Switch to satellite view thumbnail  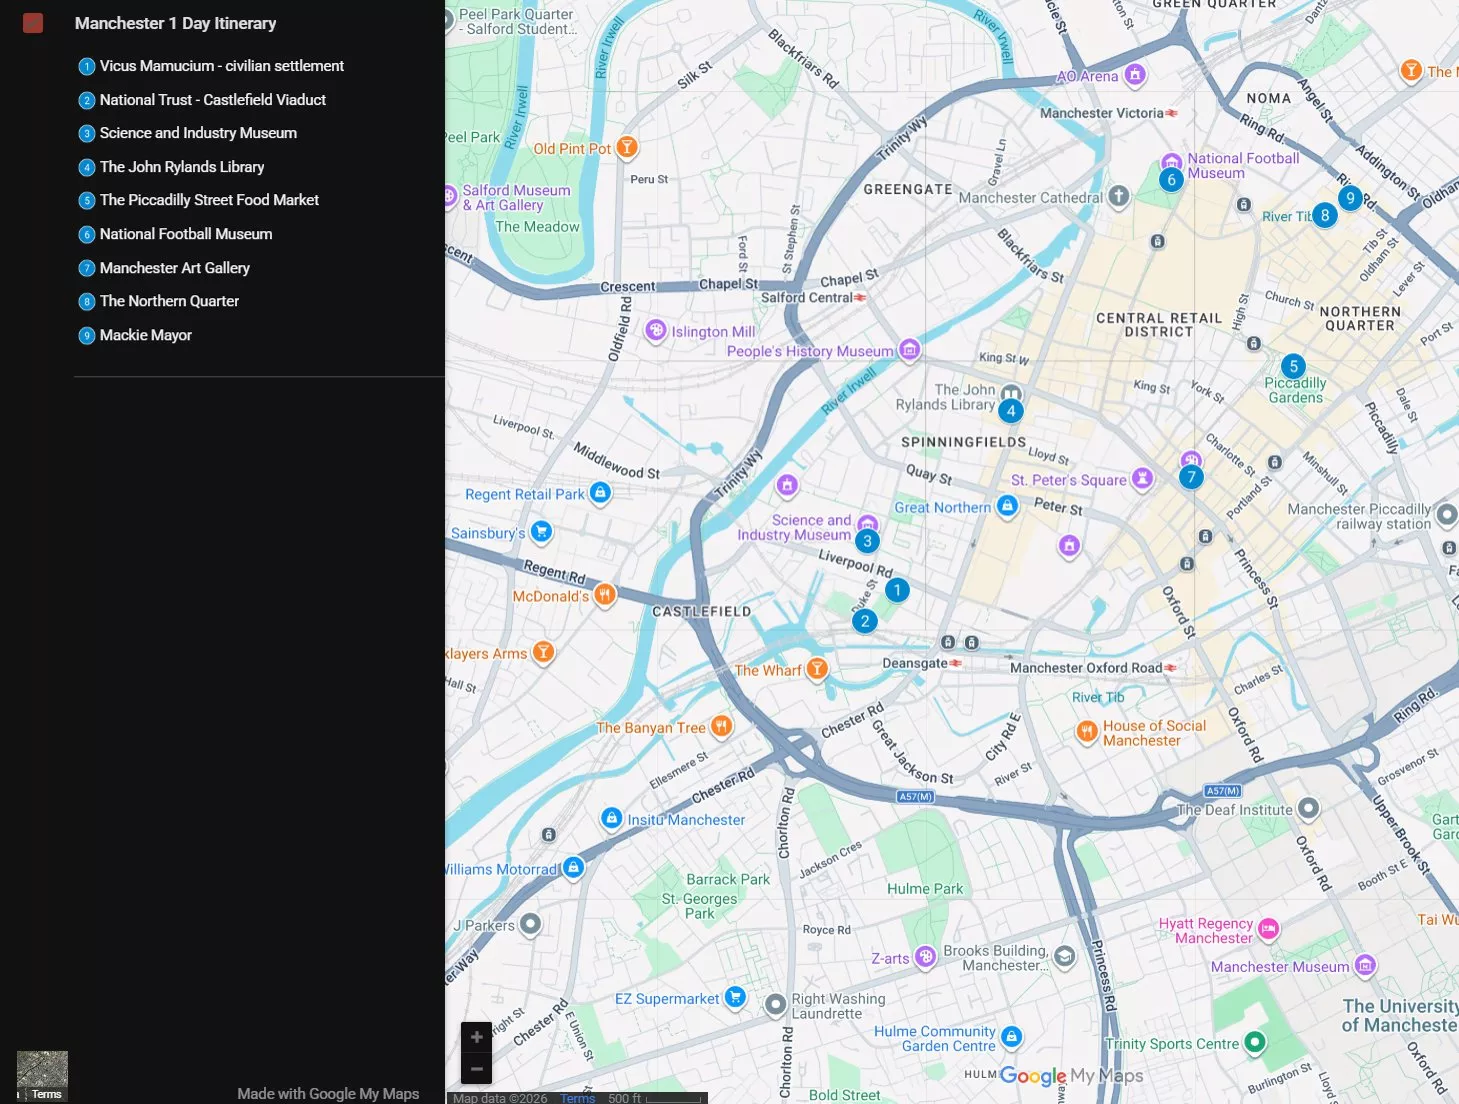[42, 1076]
